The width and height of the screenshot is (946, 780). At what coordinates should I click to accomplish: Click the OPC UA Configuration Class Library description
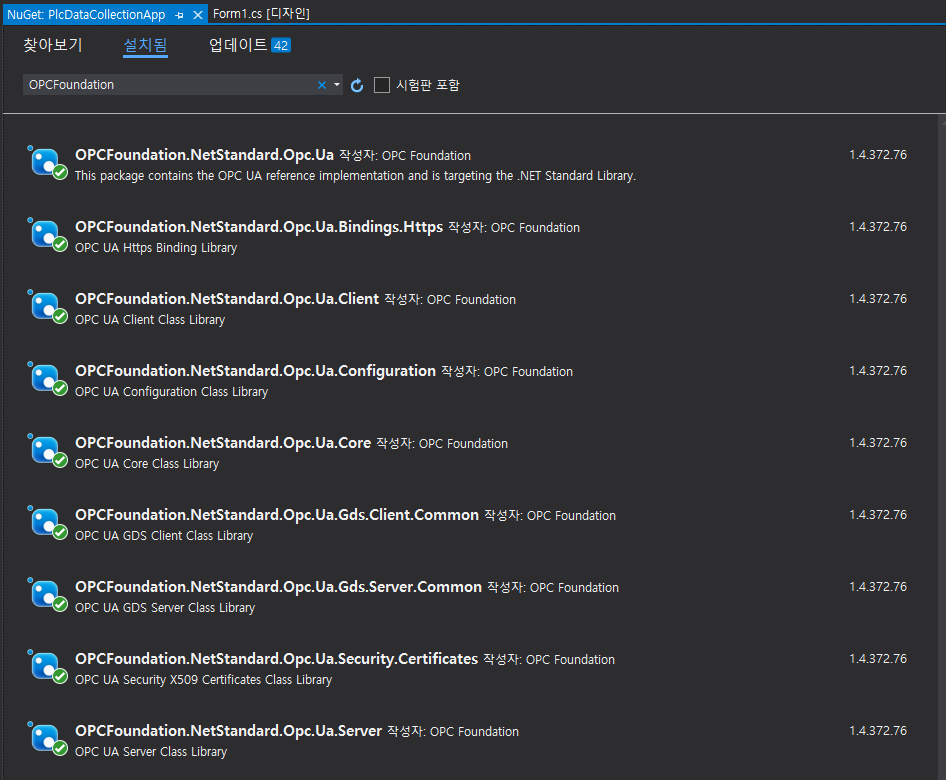pyautogui.click(x=171, y=392)
